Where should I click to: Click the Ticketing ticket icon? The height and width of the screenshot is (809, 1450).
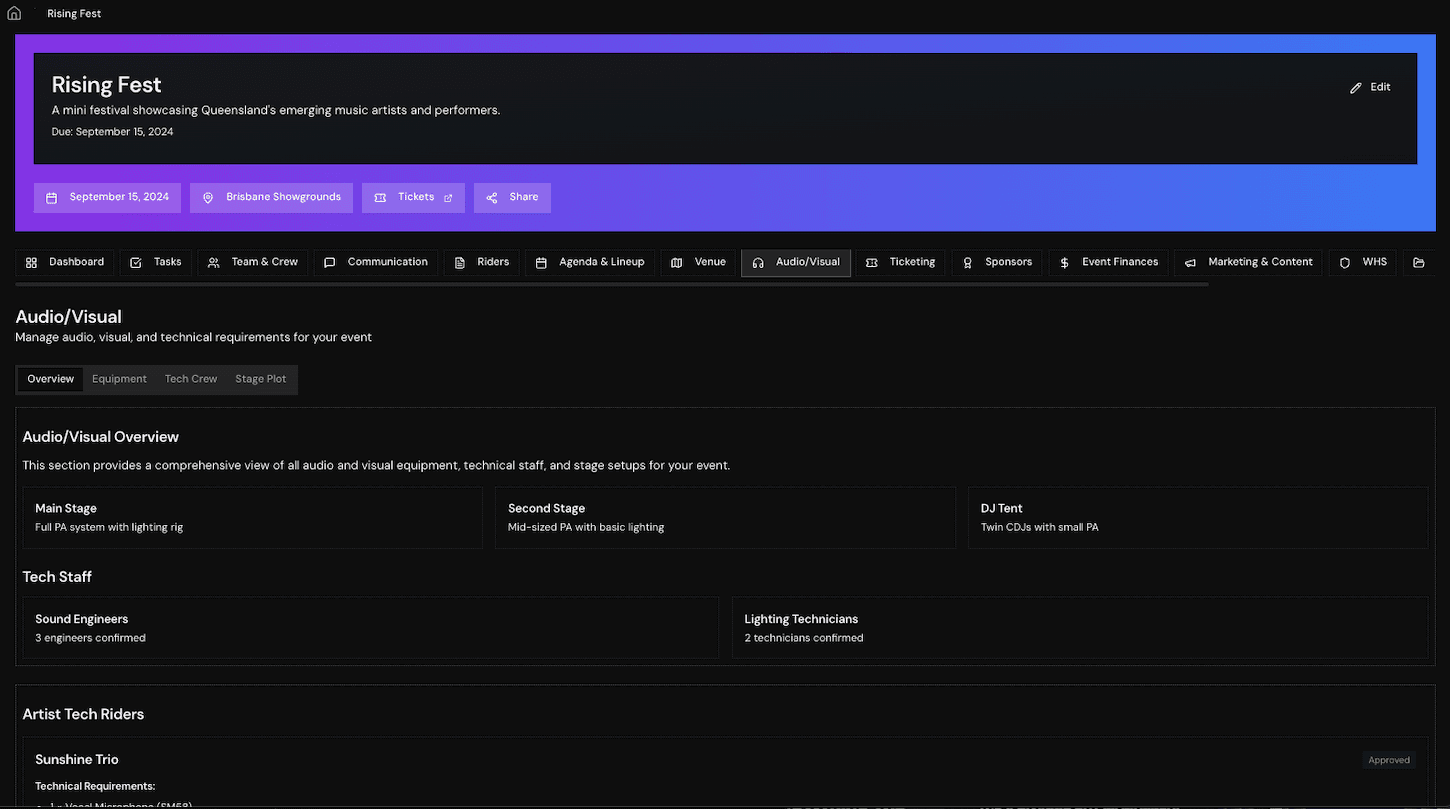point(872,263)
